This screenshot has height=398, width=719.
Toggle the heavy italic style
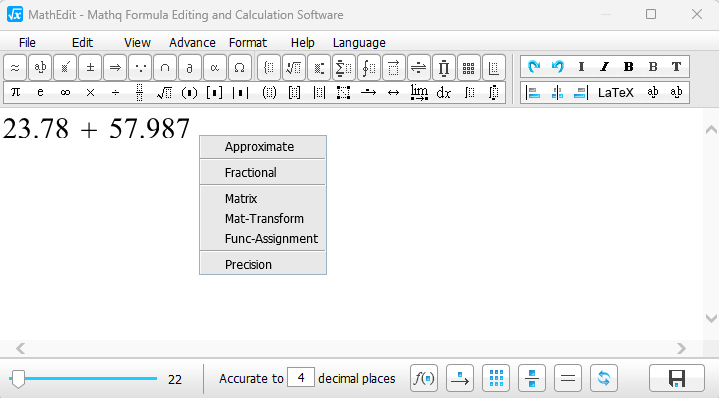click(604, 67)
